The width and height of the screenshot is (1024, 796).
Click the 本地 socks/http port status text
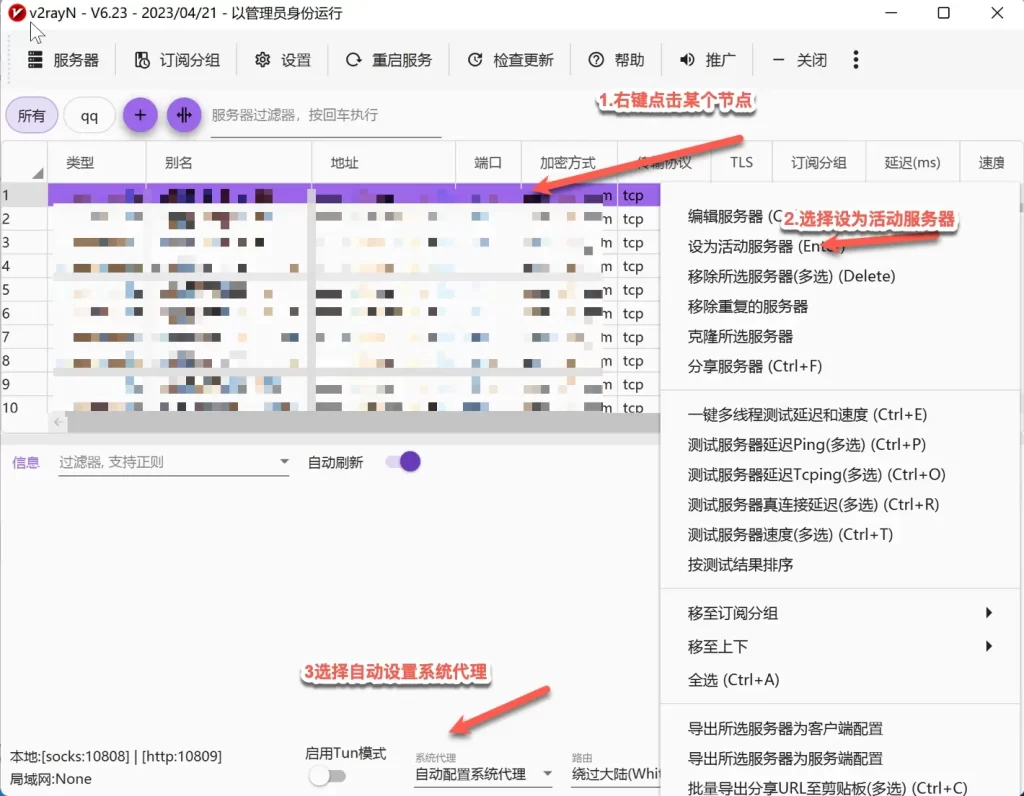[x=116, y=756]
